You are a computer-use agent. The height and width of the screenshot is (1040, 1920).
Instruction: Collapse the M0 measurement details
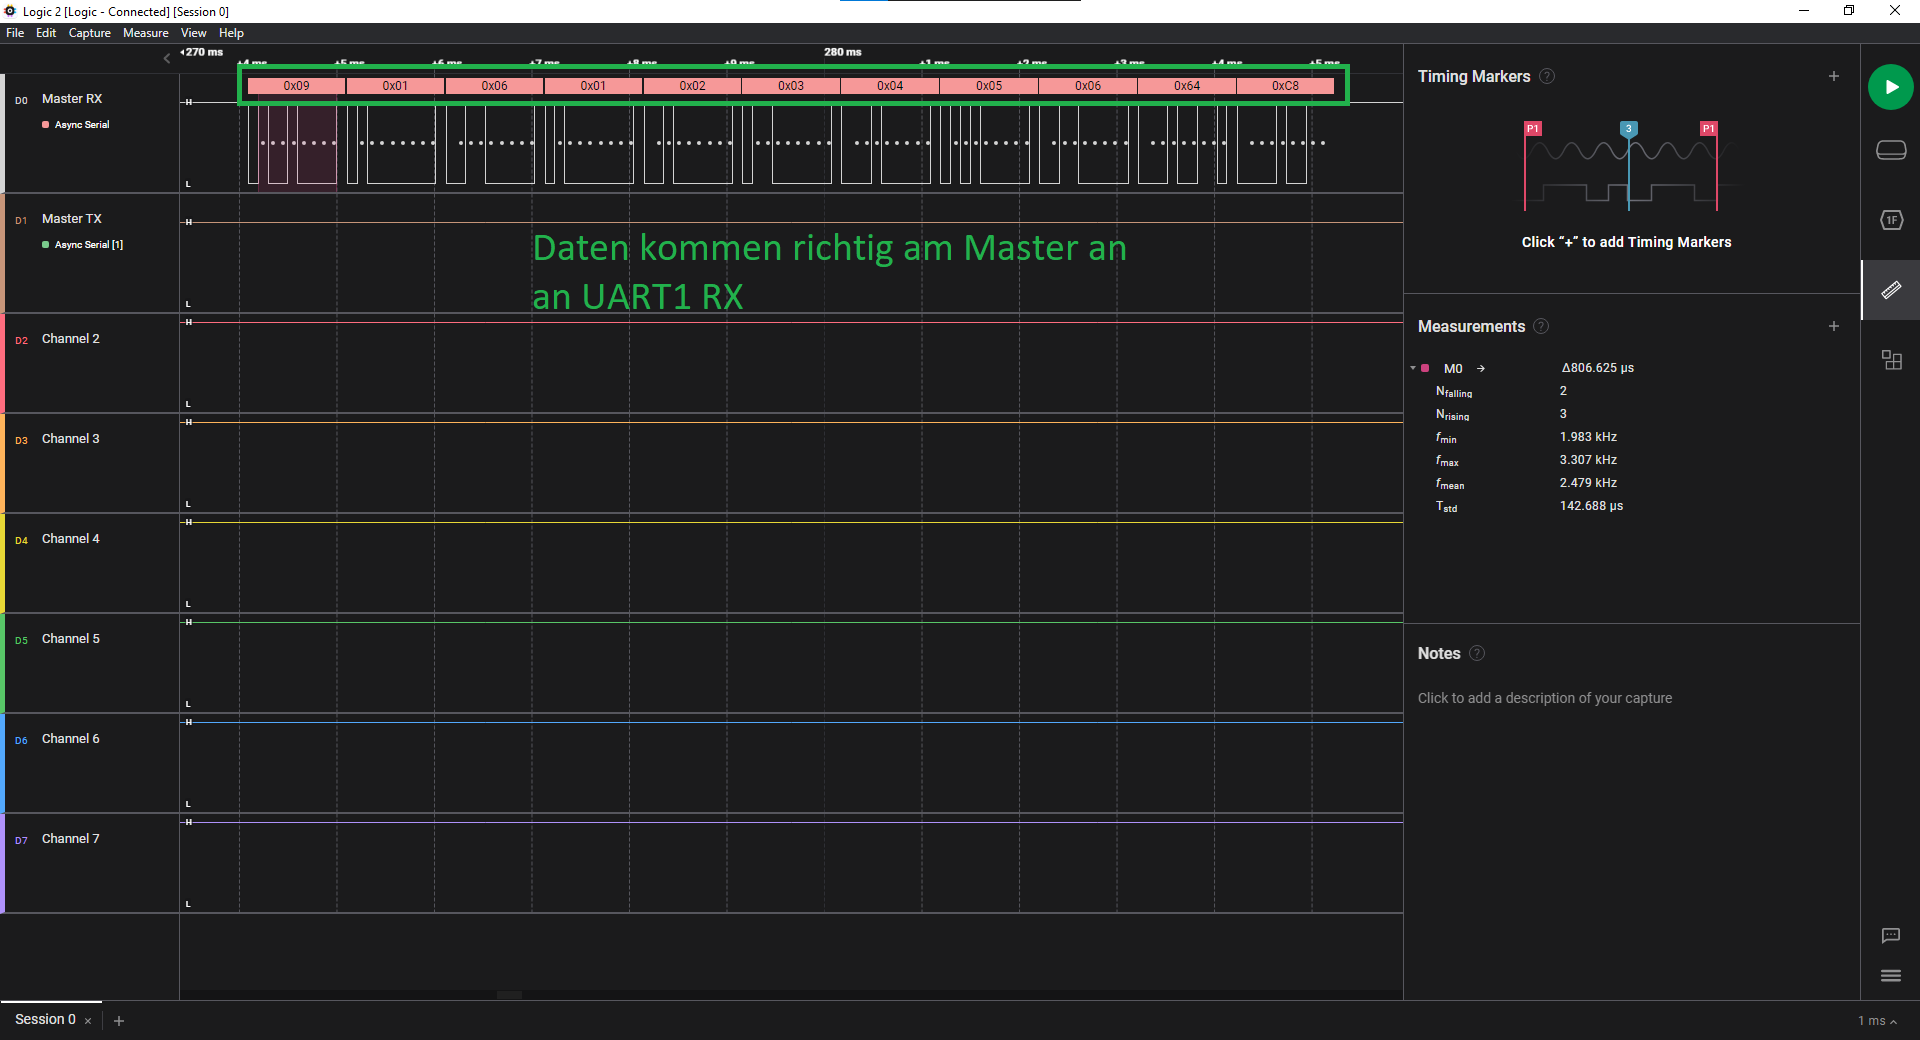[x=1413, y=368]
